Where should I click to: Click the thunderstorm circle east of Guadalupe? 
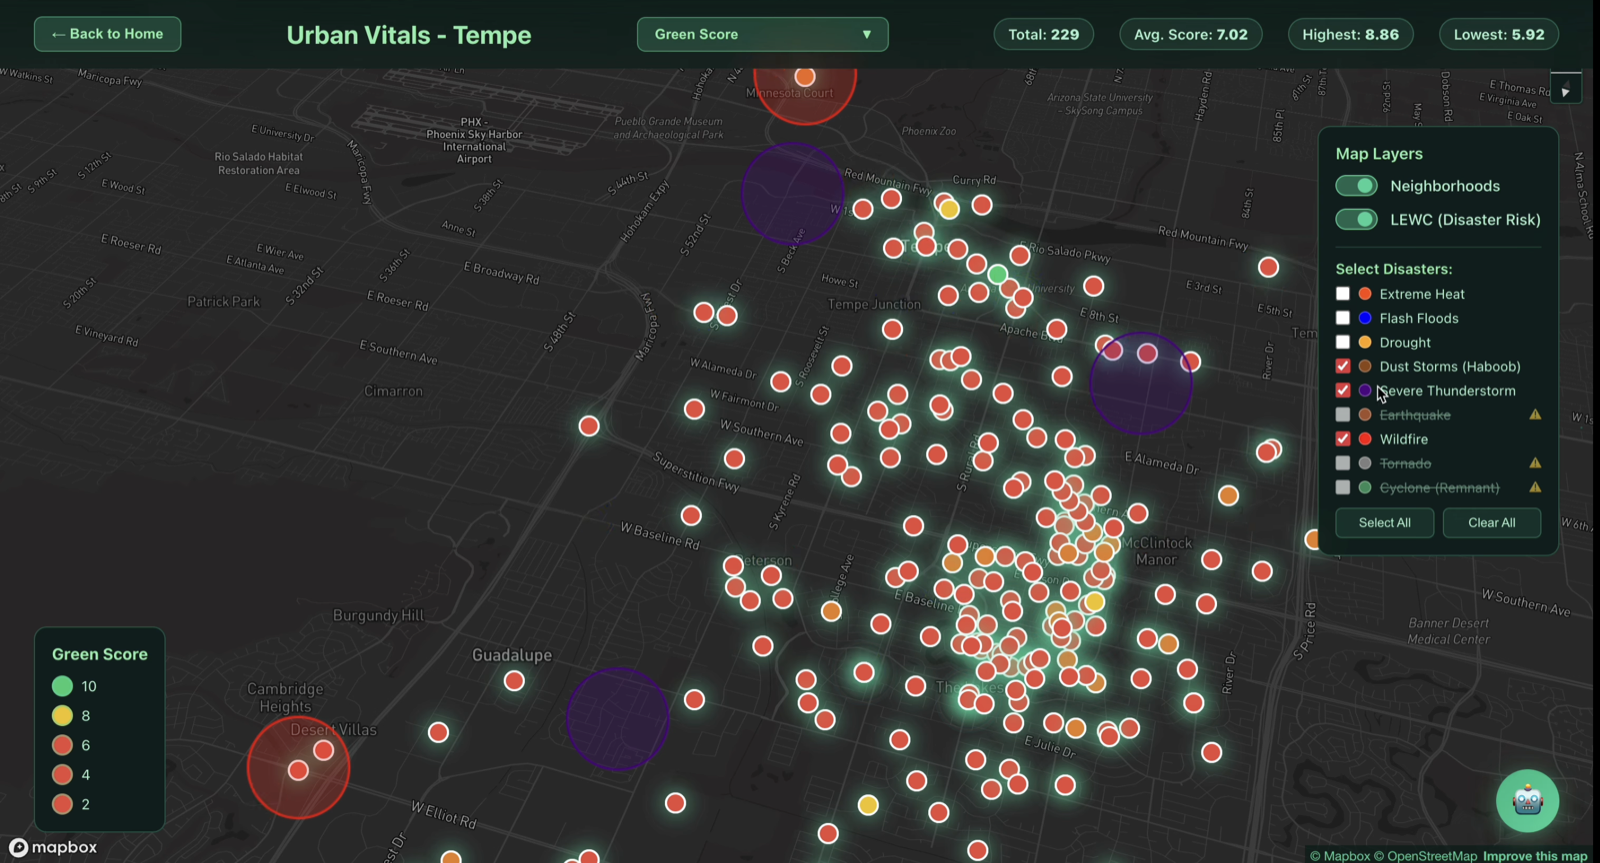click(617, 718)
